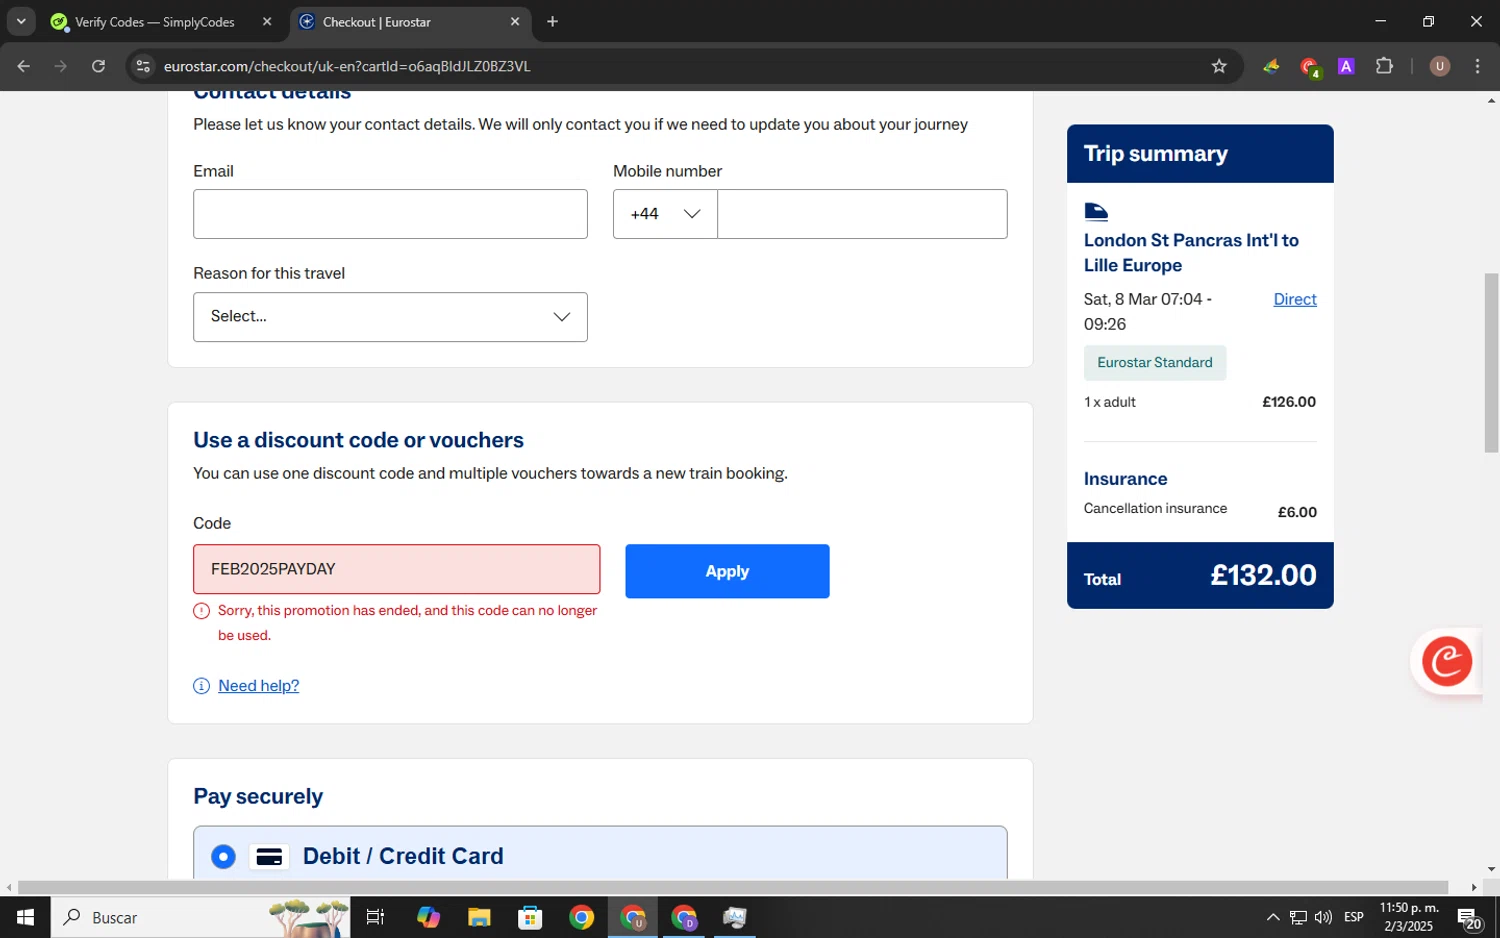Open Microsoft Store from the taskbar

click(x=530, y=917)
